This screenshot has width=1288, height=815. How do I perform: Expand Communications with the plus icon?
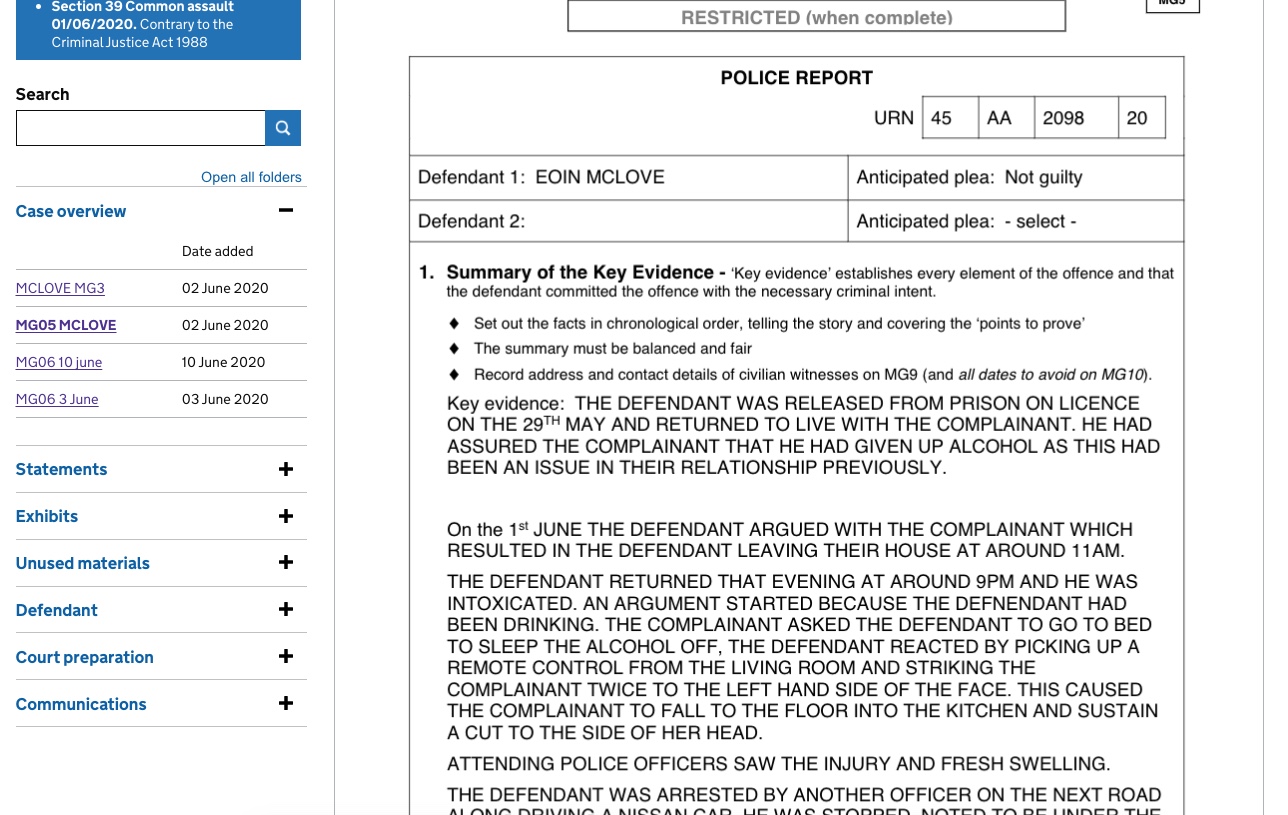click(x=286, y=704)
